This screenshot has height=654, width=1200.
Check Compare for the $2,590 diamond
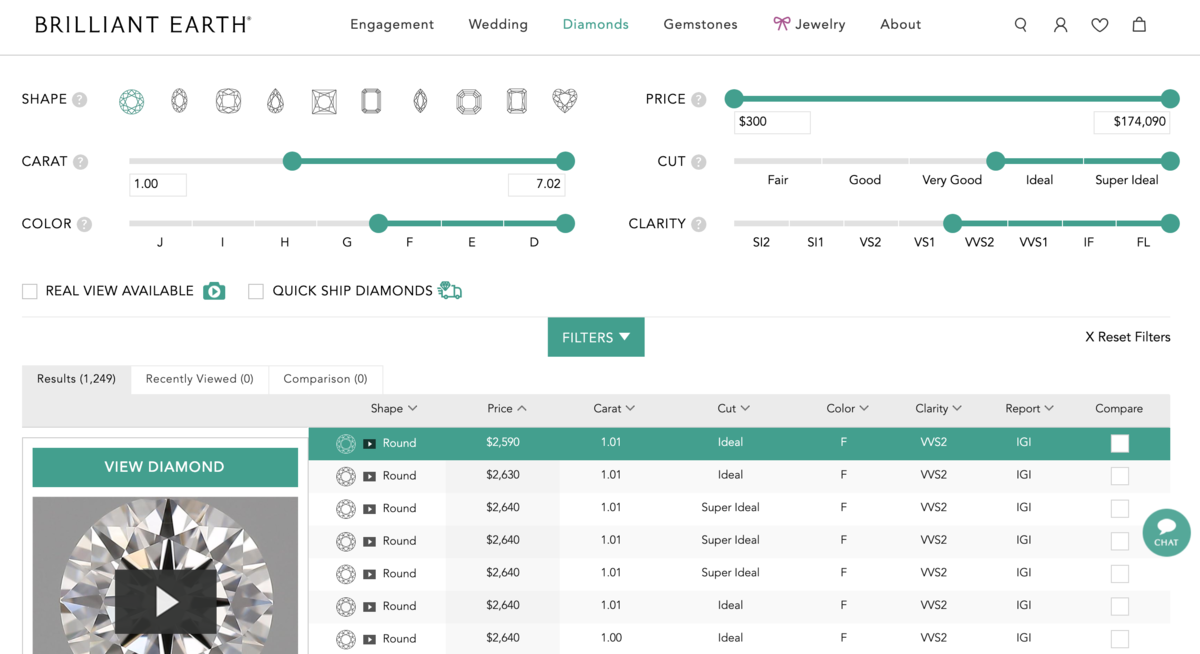1120,443
